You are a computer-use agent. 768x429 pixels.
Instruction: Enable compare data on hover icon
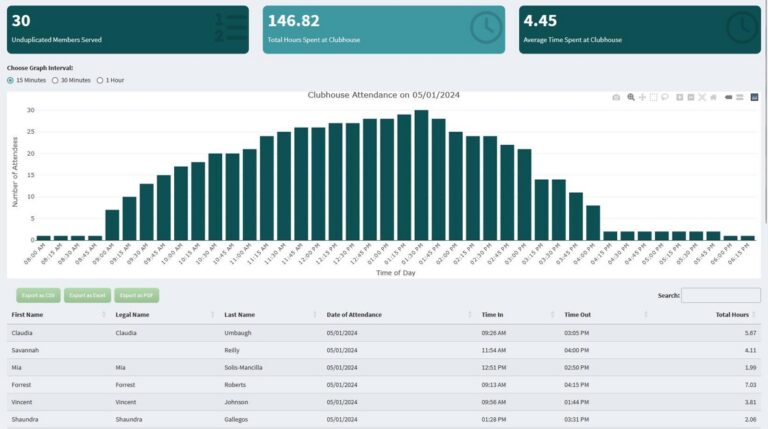tap(740, 97)
